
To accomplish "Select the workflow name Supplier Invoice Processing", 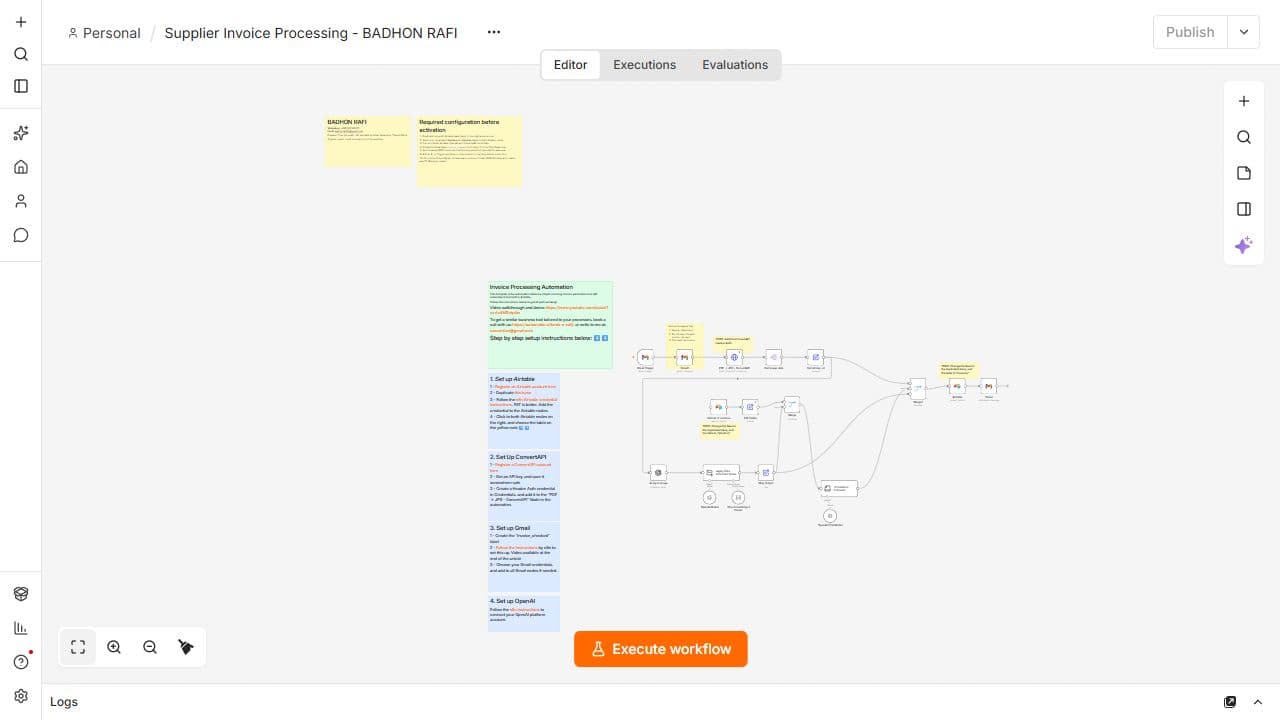I will click(x=311, y=33).
